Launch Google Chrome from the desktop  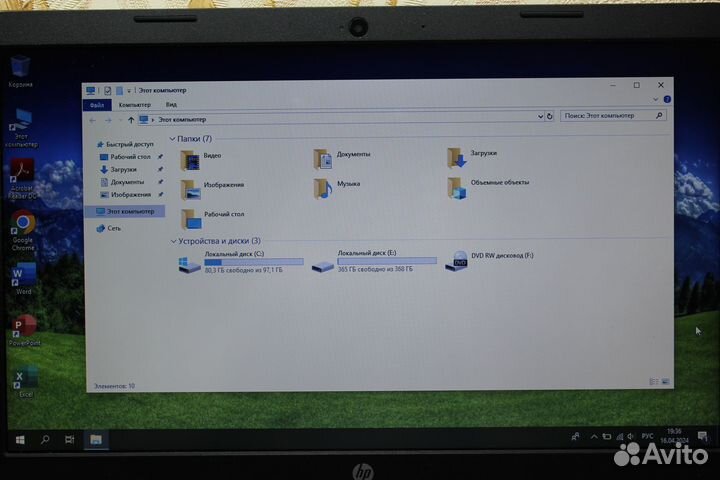pyautogui.click(x=23, y=231)
